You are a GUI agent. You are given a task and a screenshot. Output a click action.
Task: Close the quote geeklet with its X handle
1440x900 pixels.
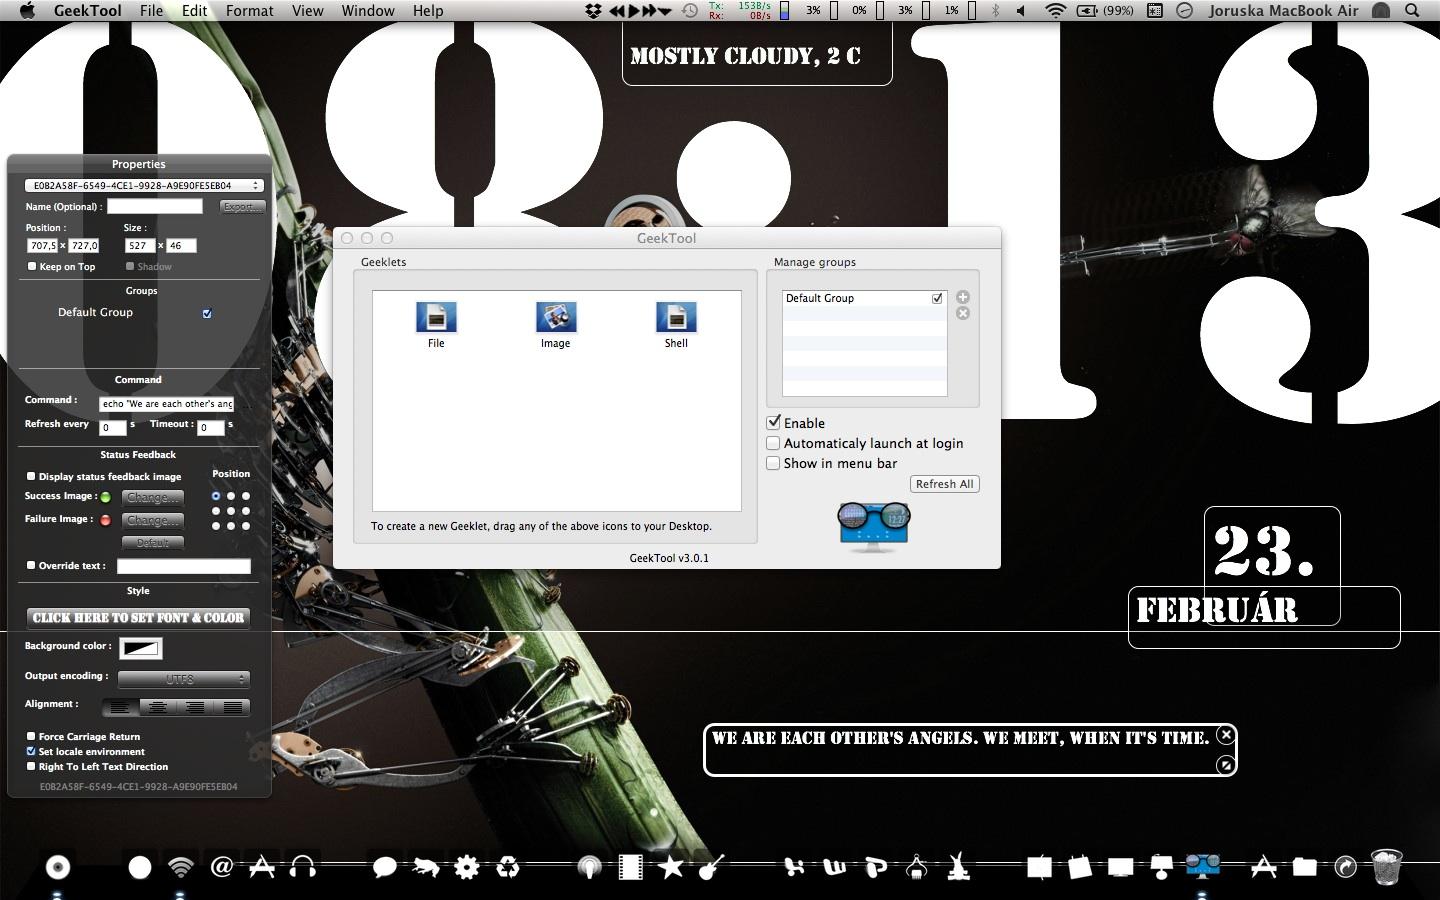[x=1226, y=735]
